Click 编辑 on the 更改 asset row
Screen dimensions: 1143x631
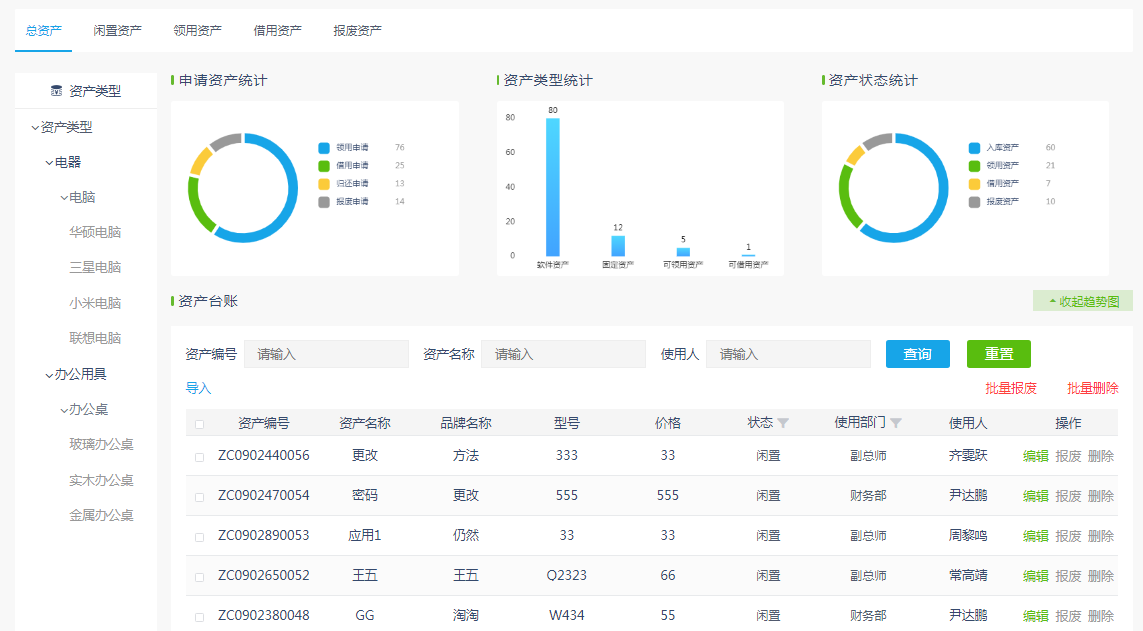point(1034,455)
